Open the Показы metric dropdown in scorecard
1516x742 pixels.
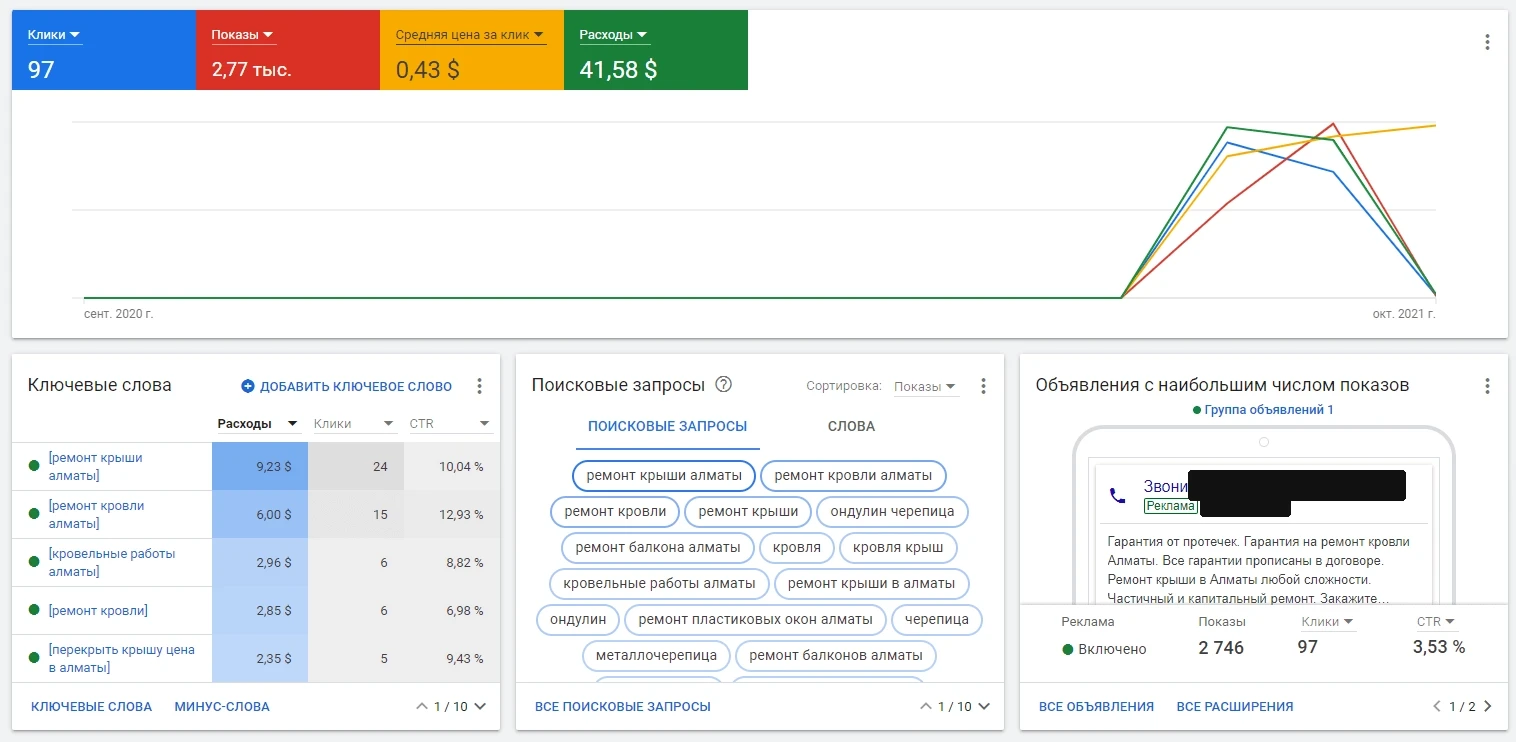(243, 35)
